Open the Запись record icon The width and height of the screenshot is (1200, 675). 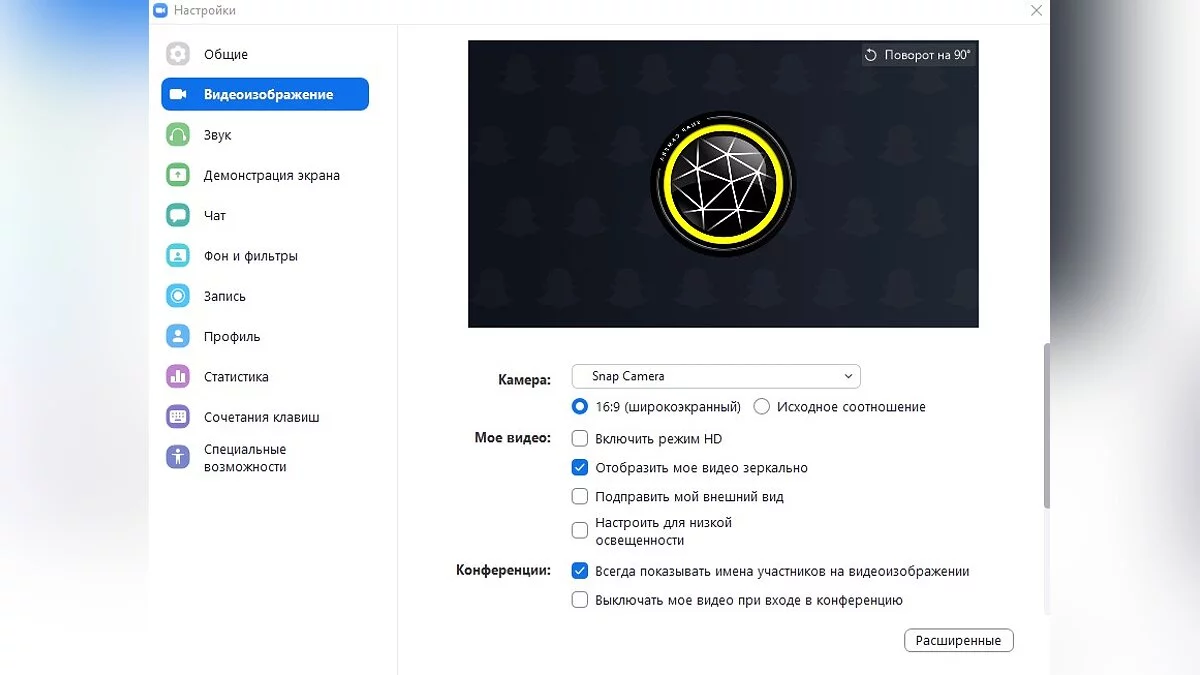(x=178, y=296)
